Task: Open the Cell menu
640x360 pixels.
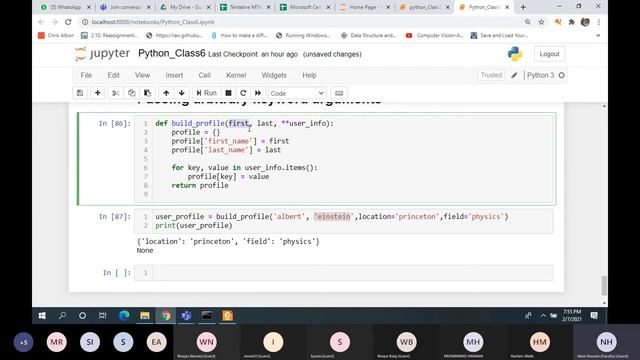Action: (204, 75)
